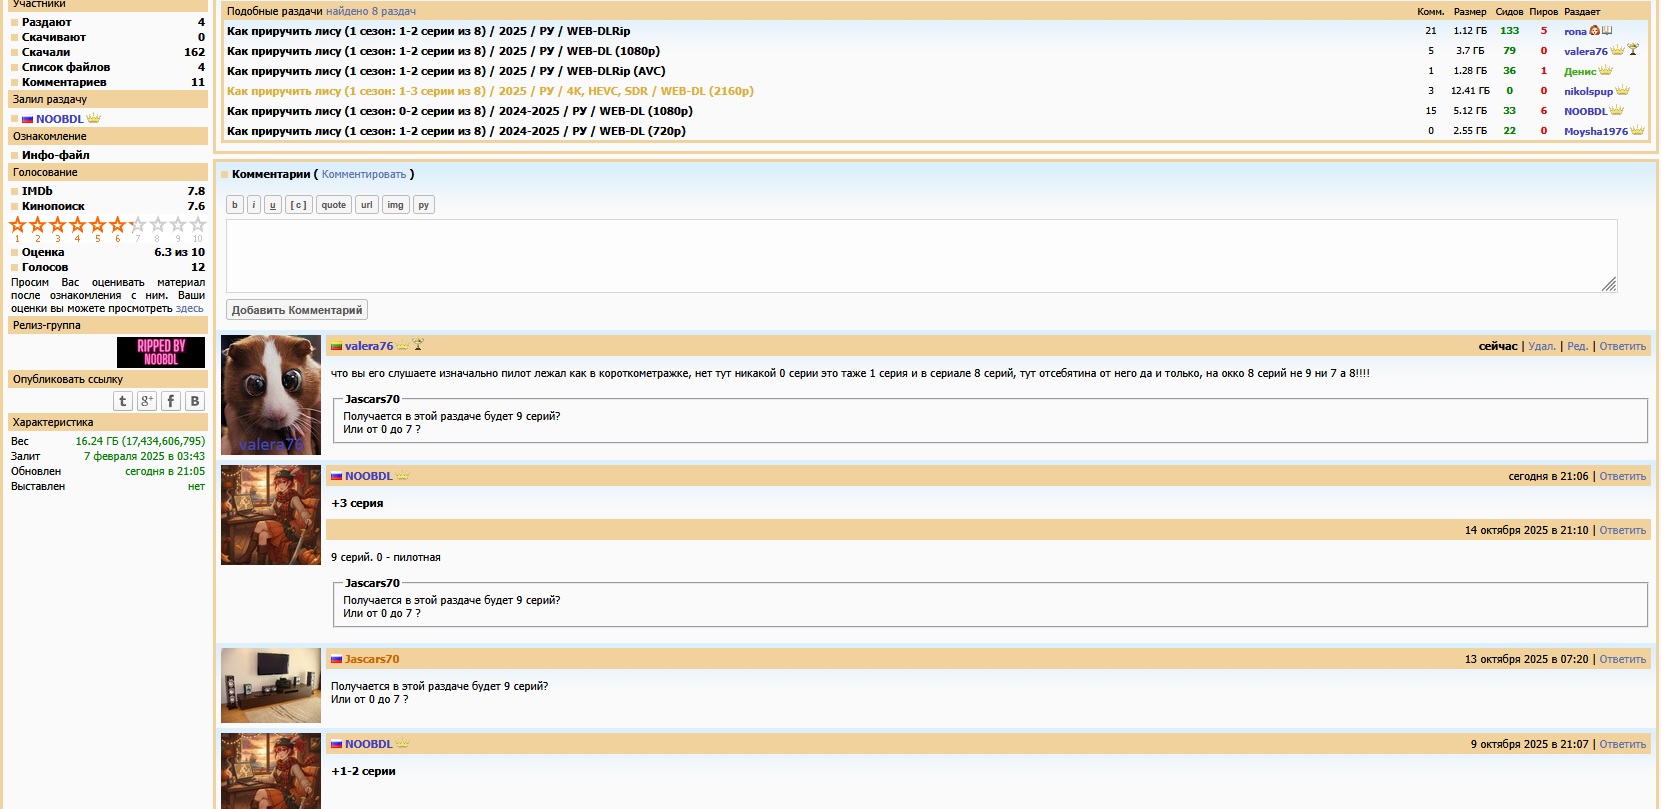Apply bold formatting with b button
The image size is (1661, 809).
click(235, 205)
